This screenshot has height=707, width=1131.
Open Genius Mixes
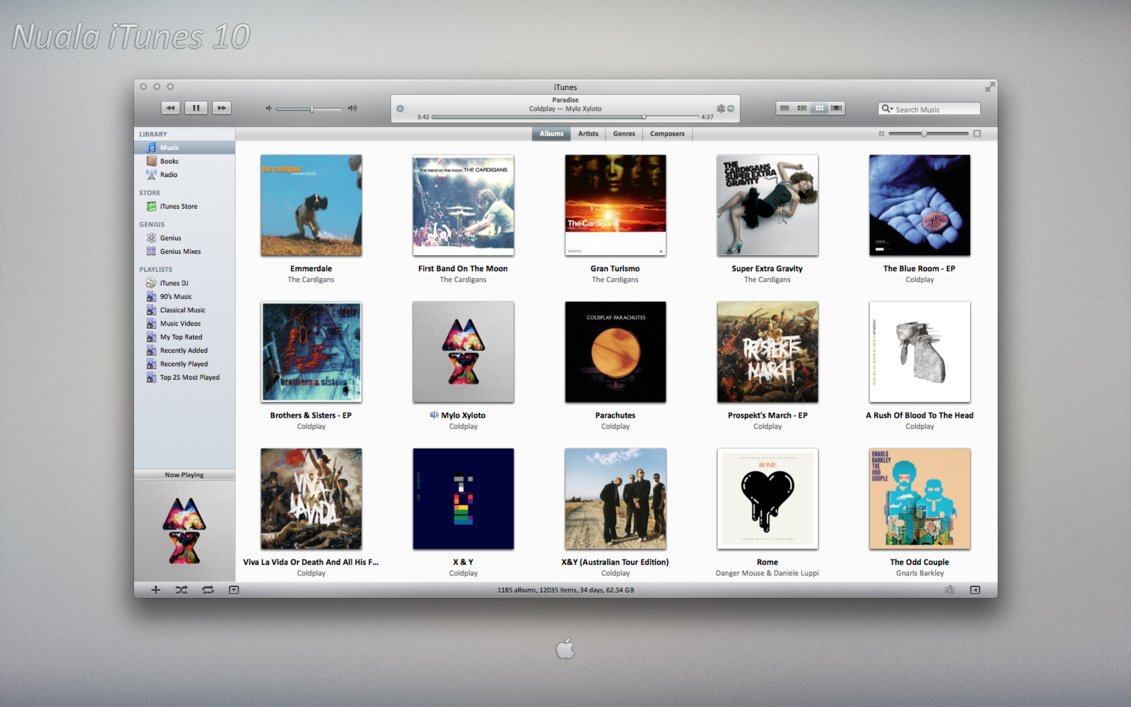pyautogui.click(x=185, y=251)
